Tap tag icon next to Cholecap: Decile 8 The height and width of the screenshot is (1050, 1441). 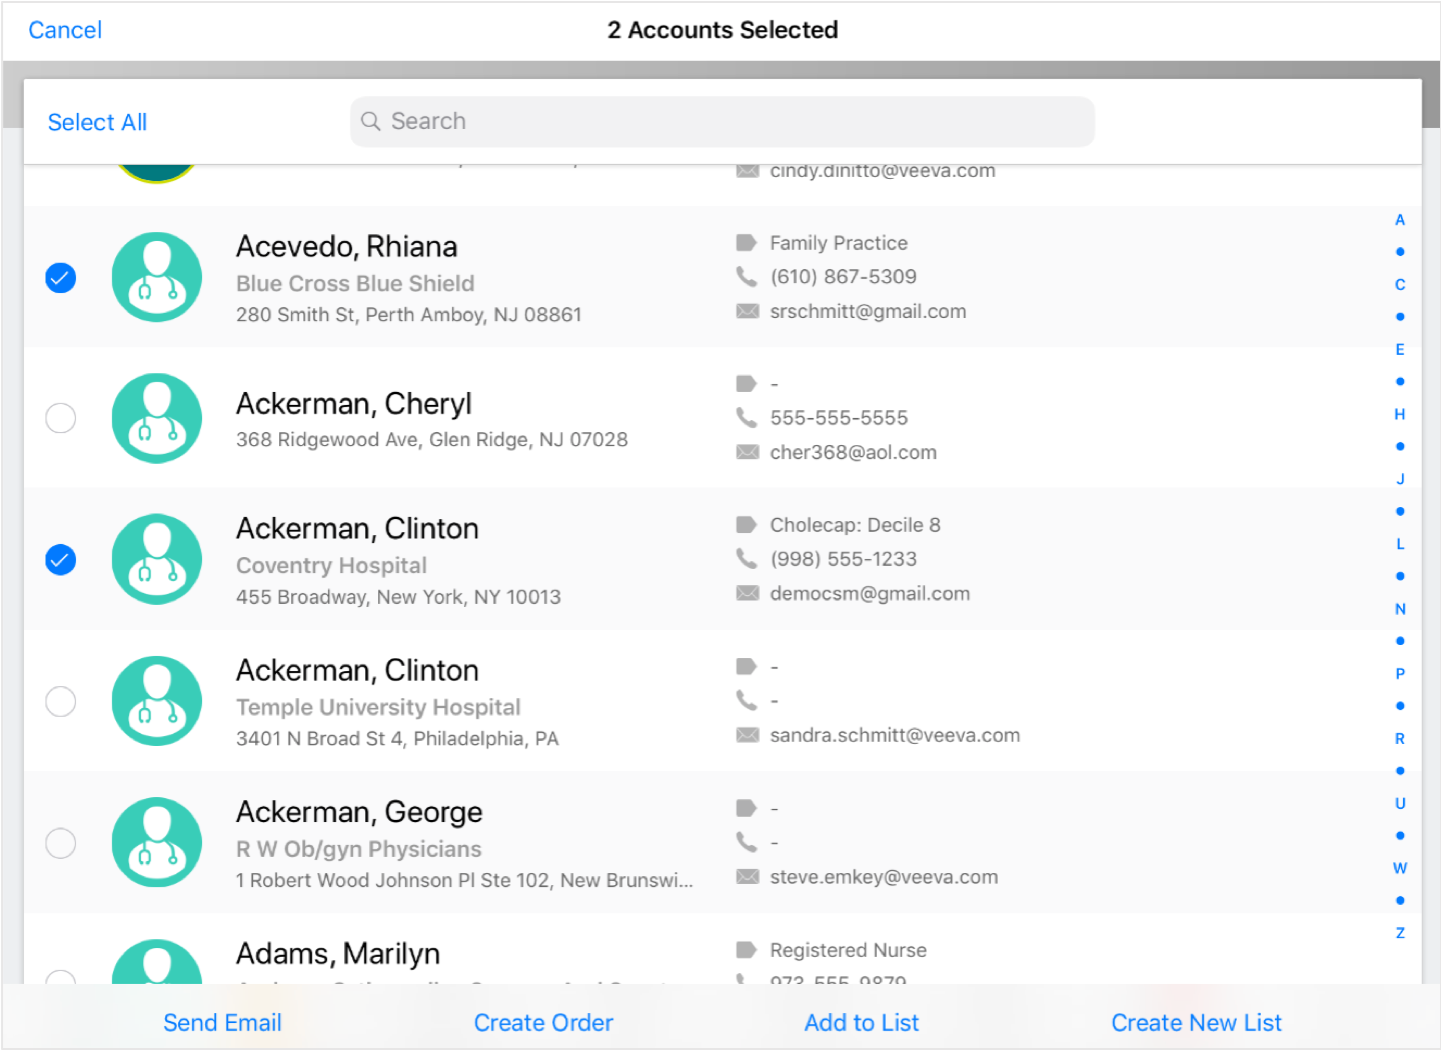pos(746,525)
